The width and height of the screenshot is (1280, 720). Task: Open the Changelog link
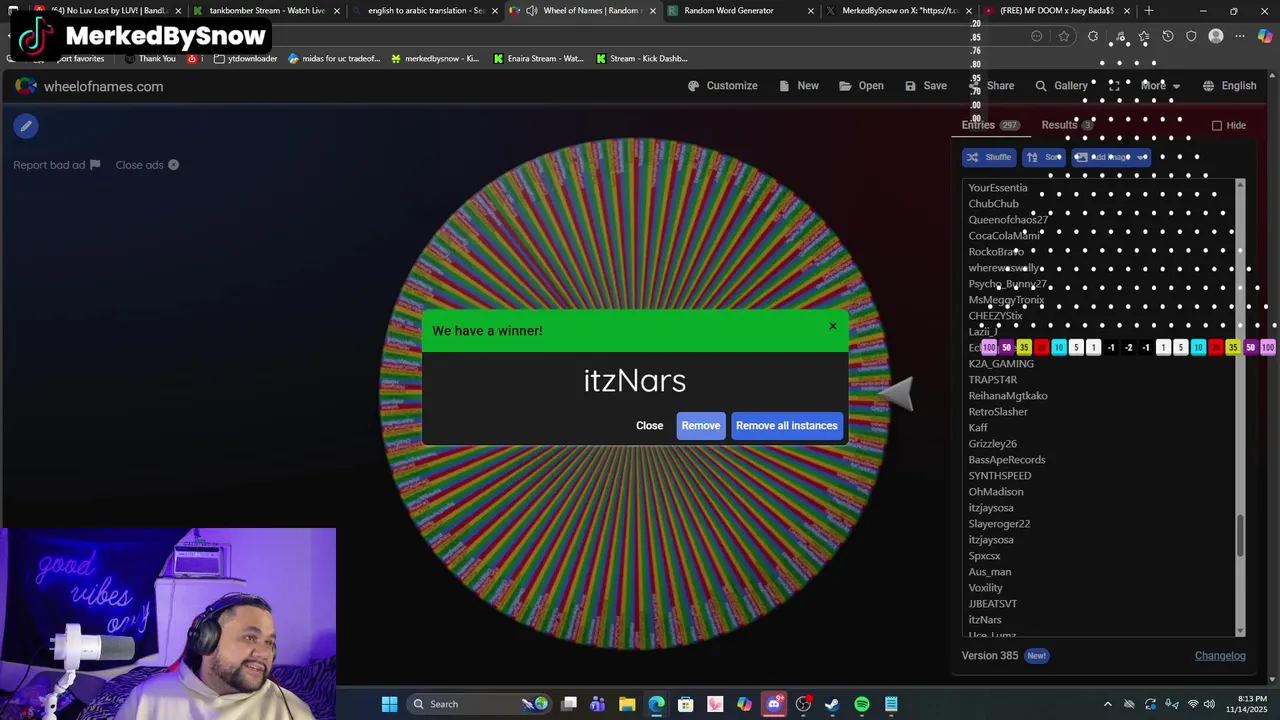click(1220, 656)
